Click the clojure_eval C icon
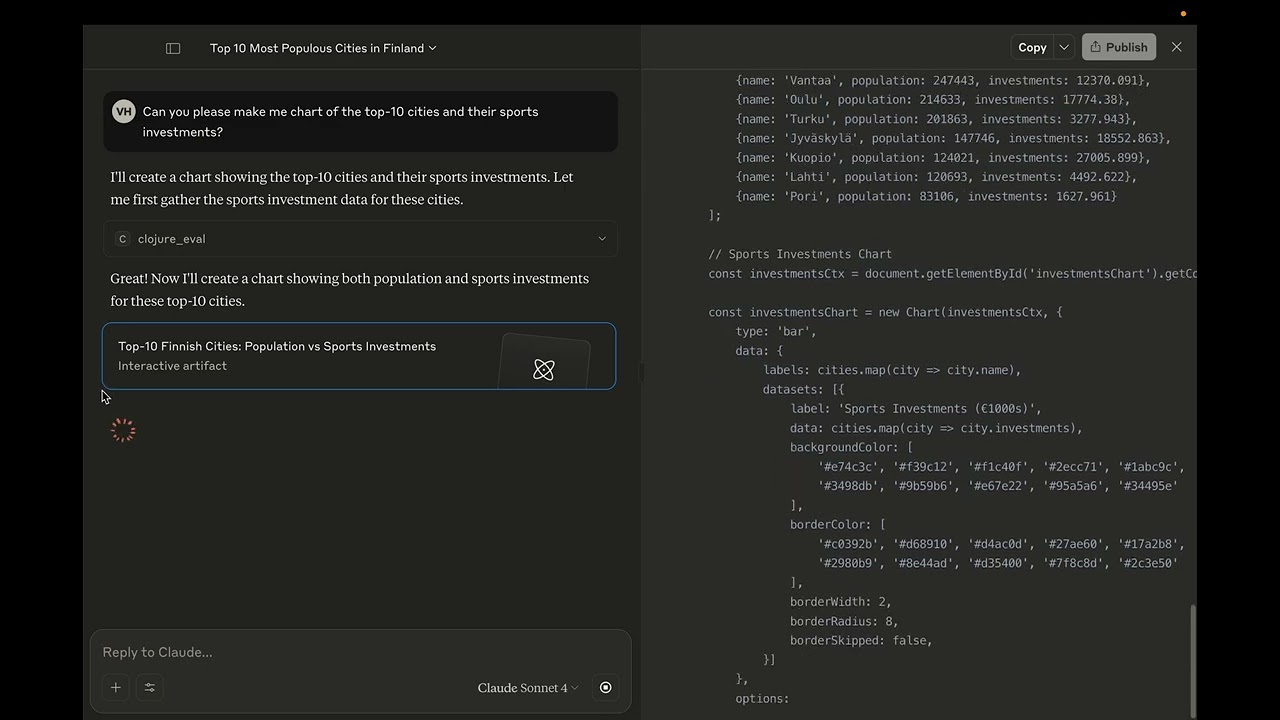The width and height of the screenshot is (1280, 720). tap(122, 239)
